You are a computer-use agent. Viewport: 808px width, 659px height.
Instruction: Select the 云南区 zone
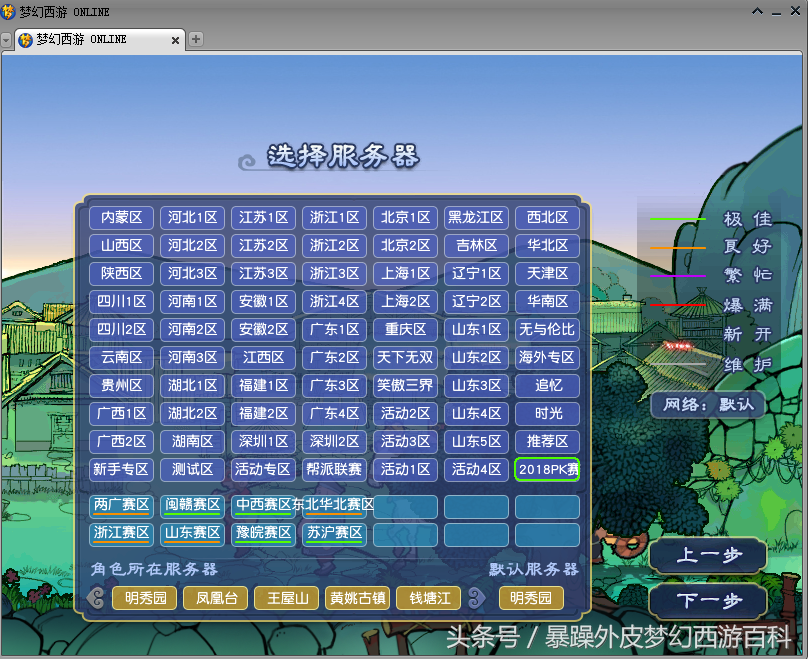click(121, 357)
